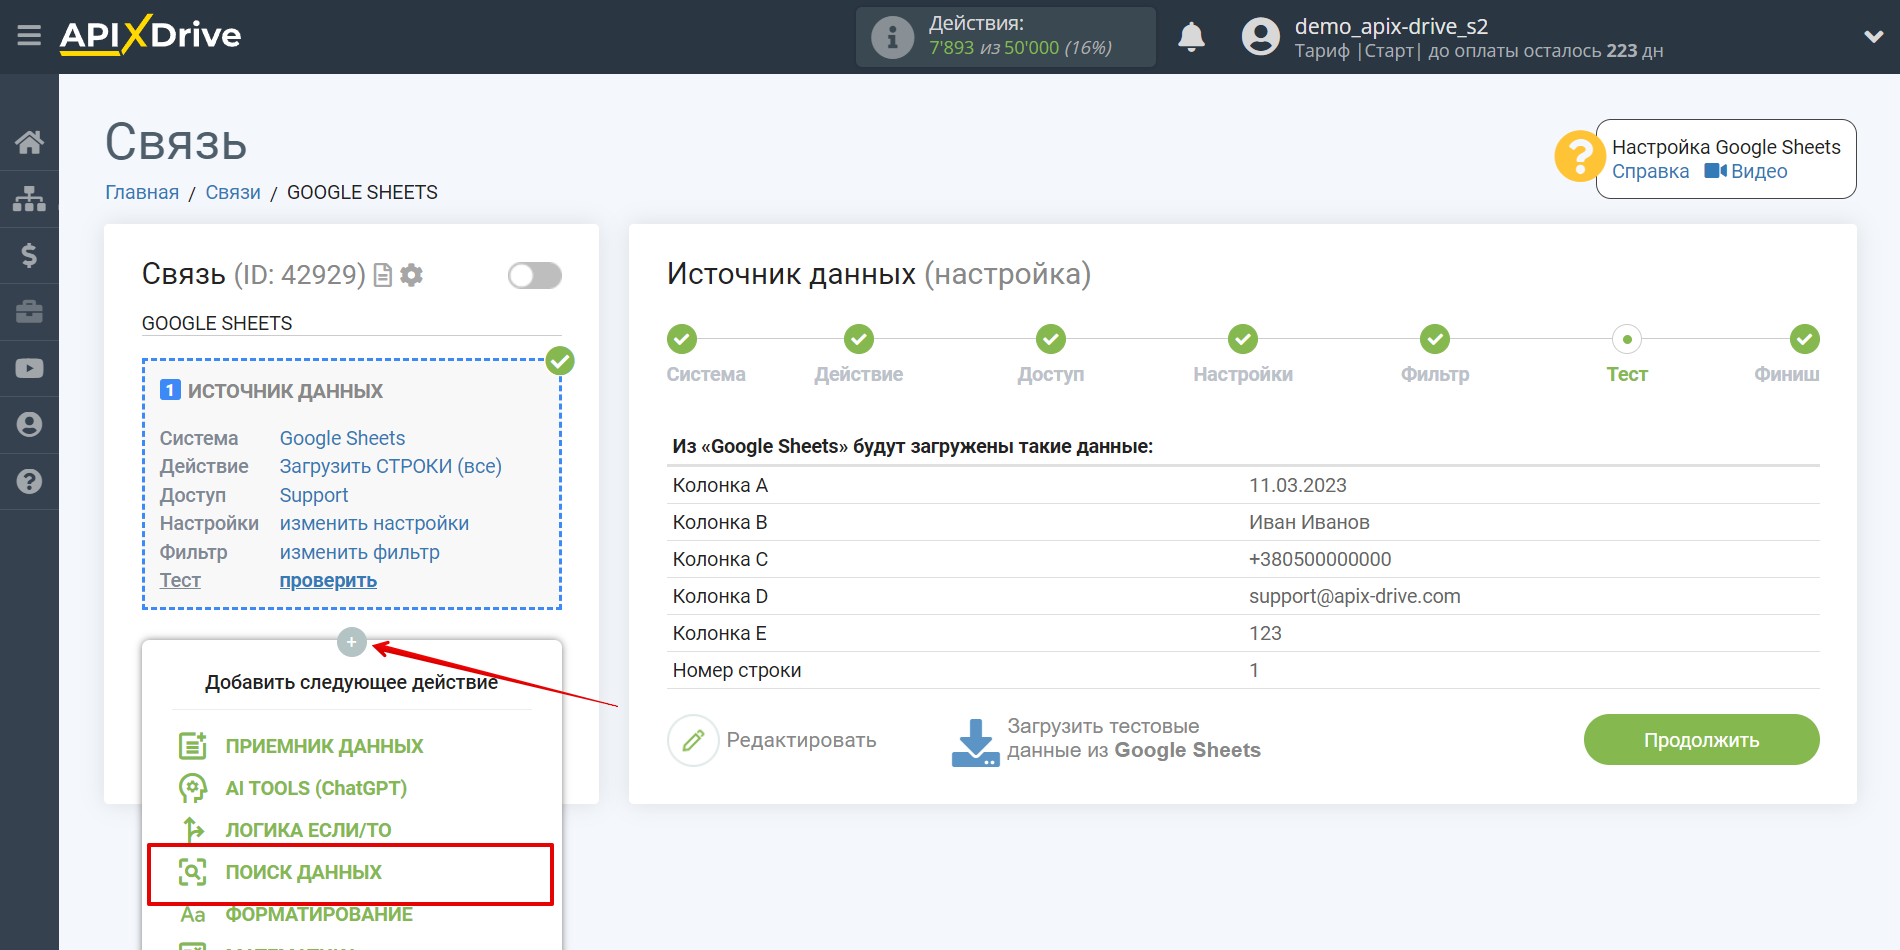This screenshot has width=1900, height=950.
Task: Open the hamburger menu
Action: 29,36
